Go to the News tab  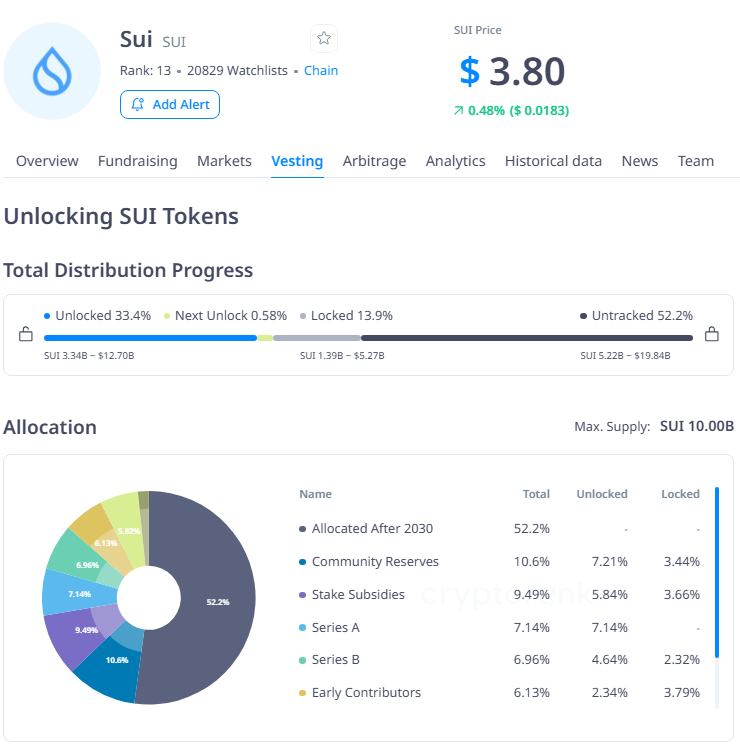(639, 161)
